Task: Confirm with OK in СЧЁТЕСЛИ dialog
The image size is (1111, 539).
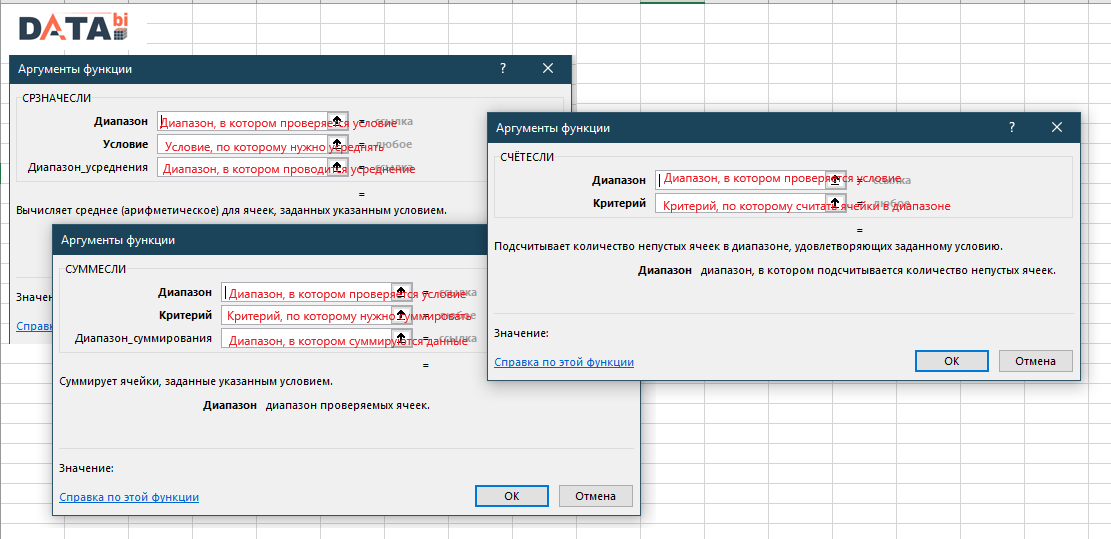Action: tap(952, 361)
